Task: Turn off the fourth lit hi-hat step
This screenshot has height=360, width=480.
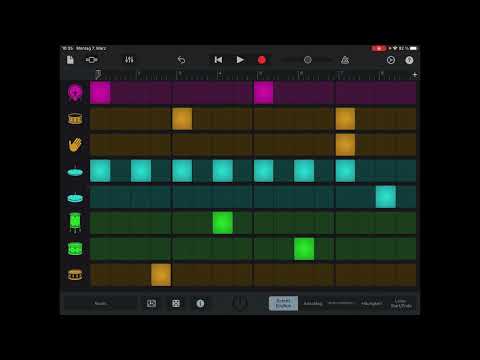Action: tap(223, 171)
